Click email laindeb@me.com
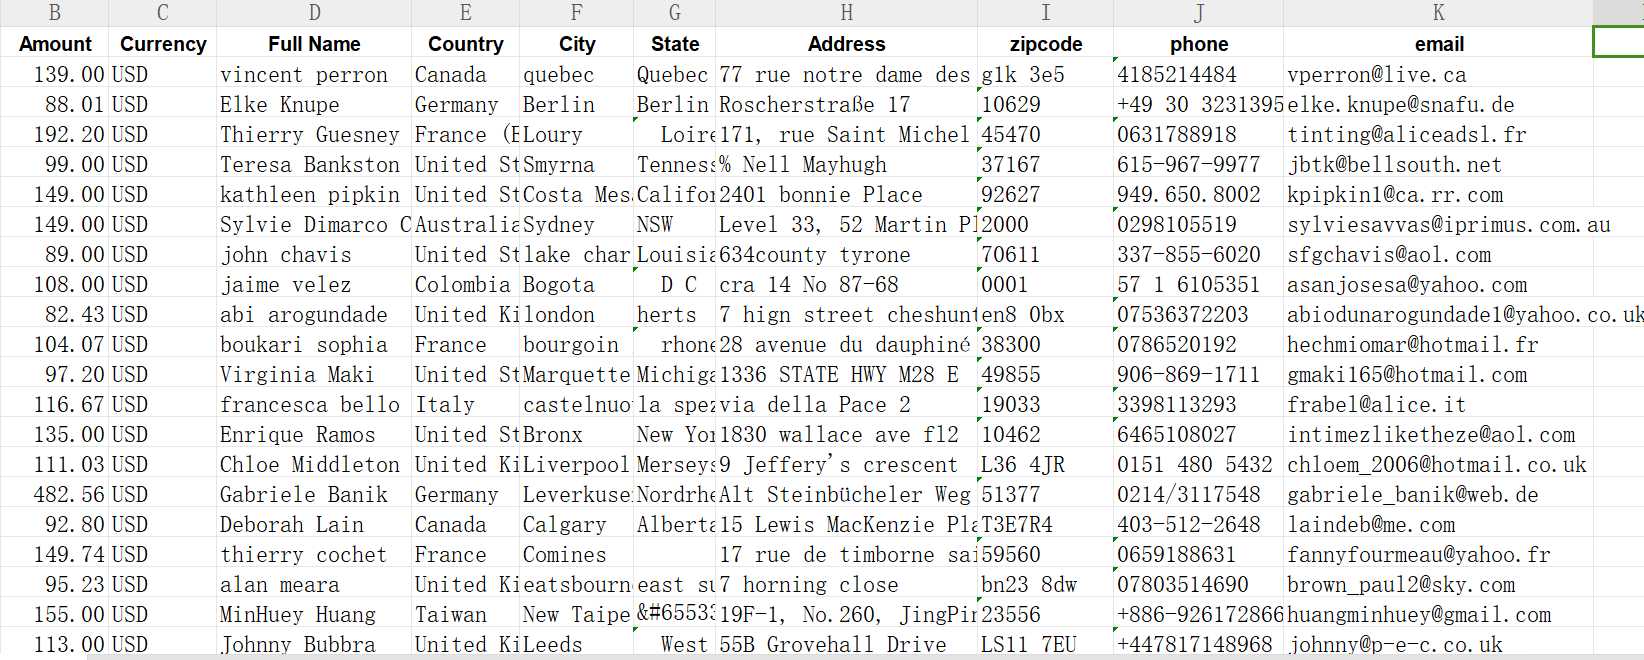This screenshot has width=1644, height=660. [x=1438, y=524]
